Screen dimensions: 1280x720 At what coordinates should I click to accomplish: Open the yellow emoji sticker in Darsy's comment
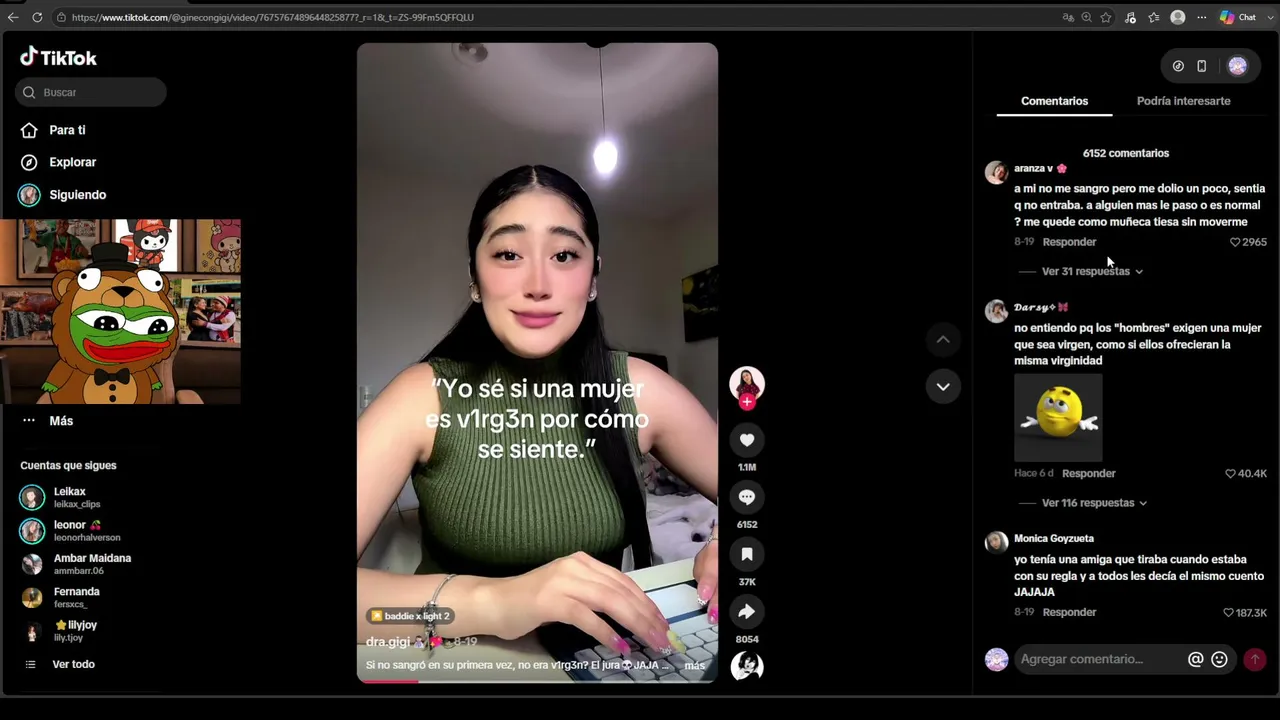1058,417
